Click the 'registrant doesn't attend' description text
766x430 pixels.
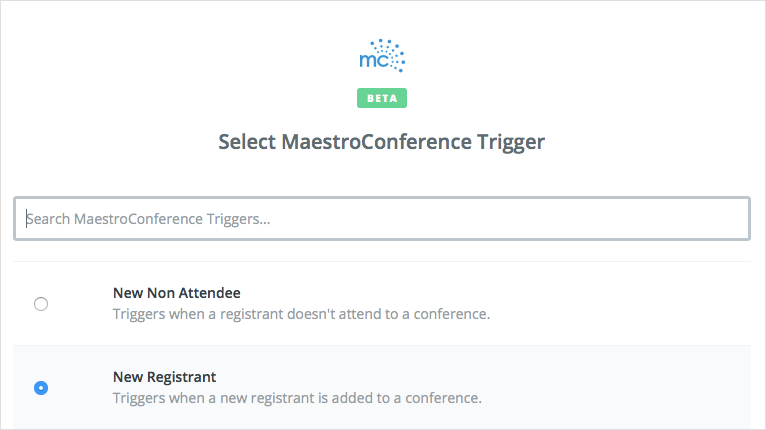tap(301, 314)
